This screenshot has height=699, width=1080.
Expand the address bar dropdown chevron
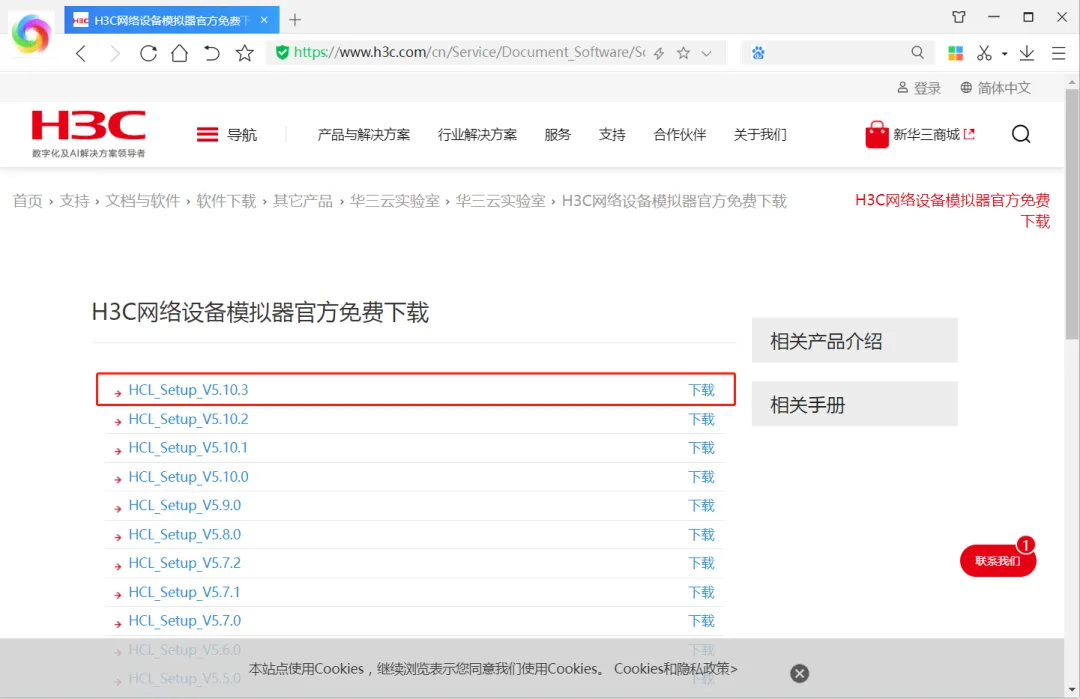point(707,53)
